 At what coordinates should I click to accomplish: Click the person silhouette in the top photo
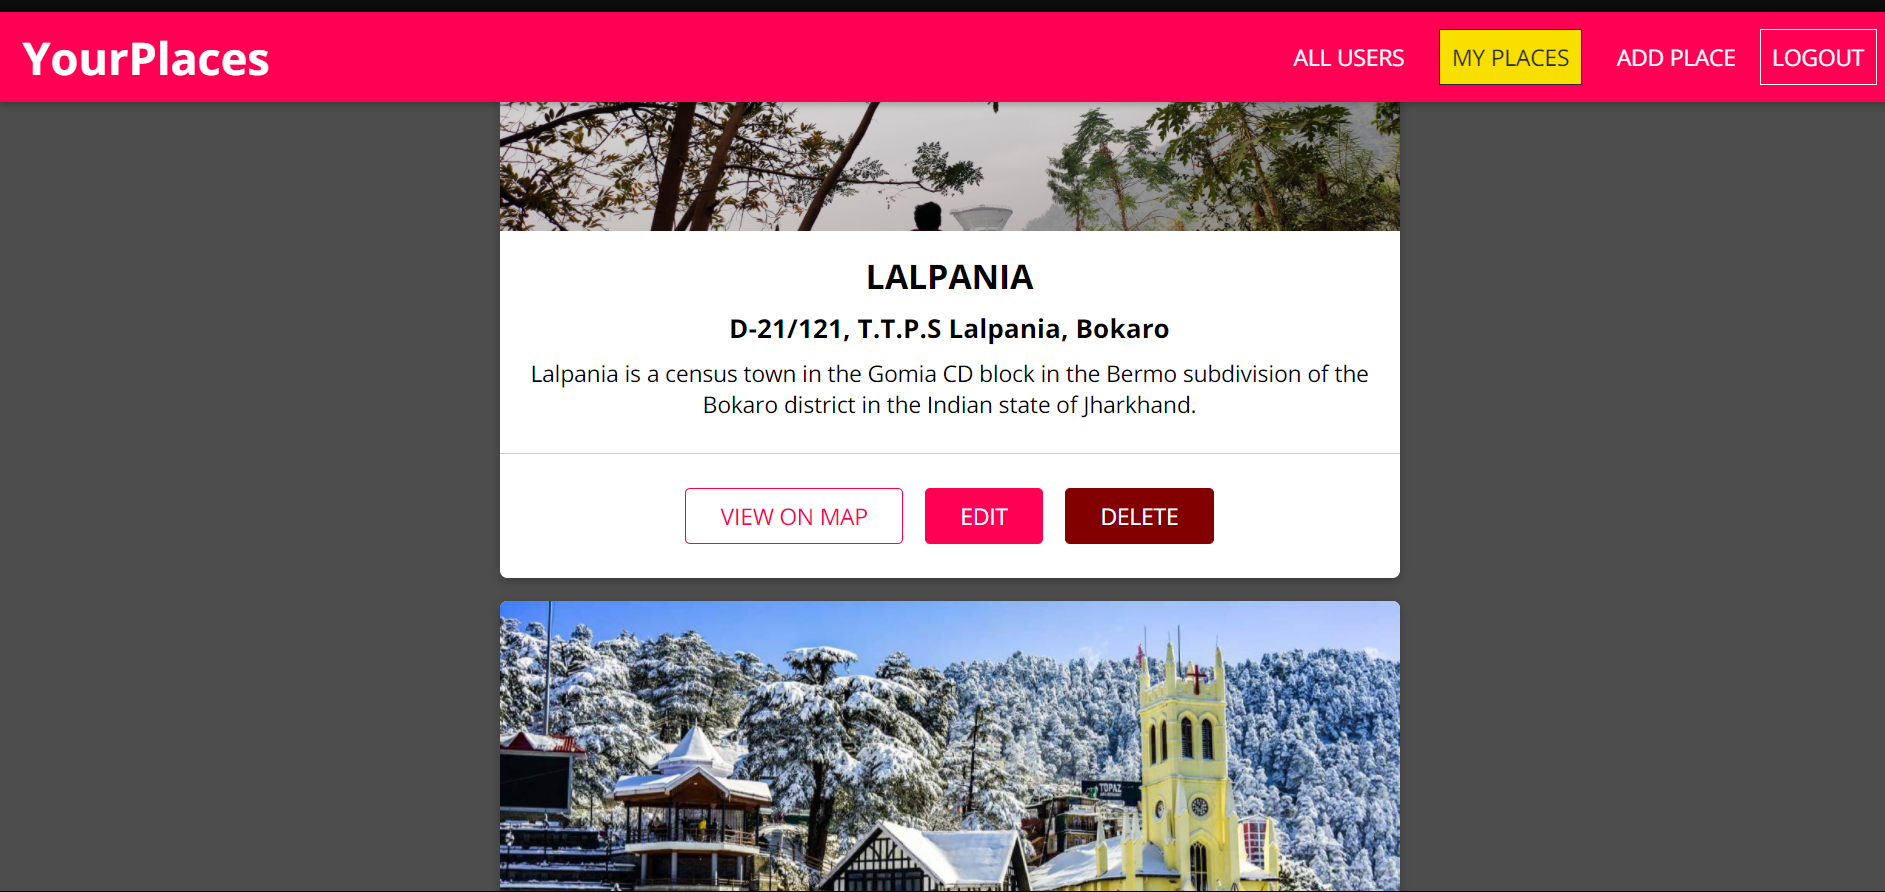927,216
